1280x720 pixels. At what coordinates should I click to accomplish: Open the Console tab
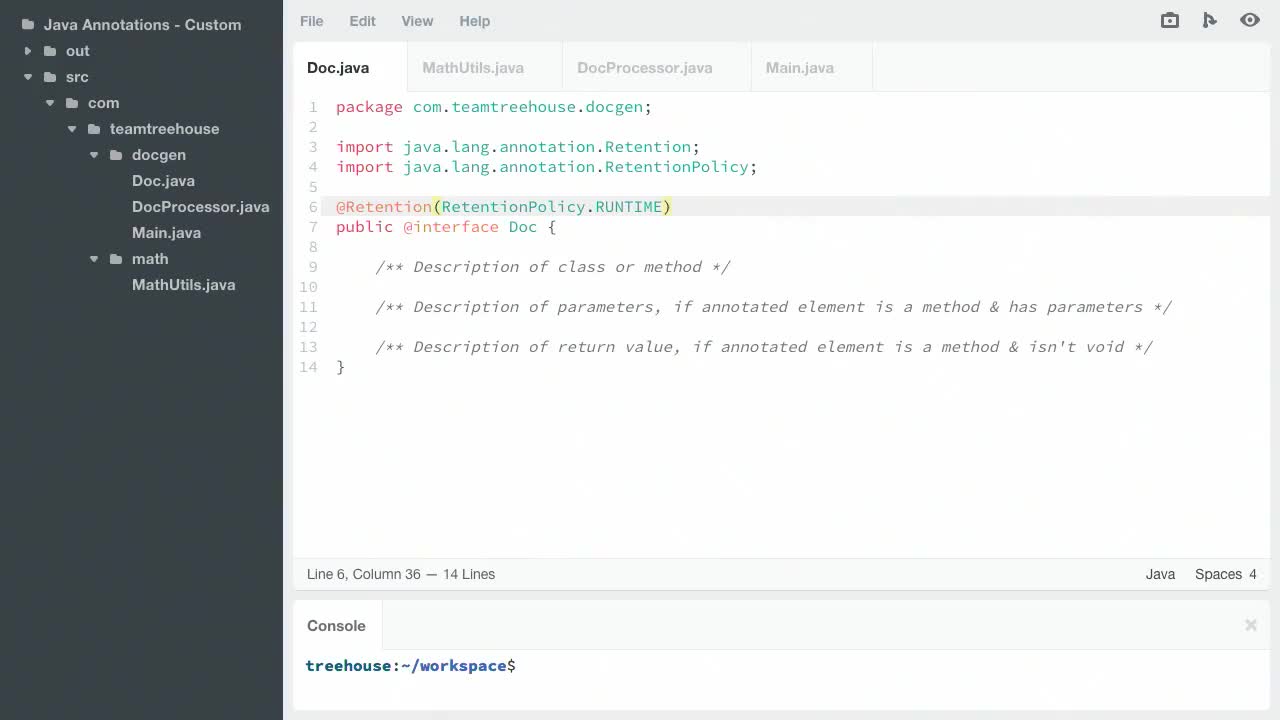pyautogui.click(x=337, y=626)
